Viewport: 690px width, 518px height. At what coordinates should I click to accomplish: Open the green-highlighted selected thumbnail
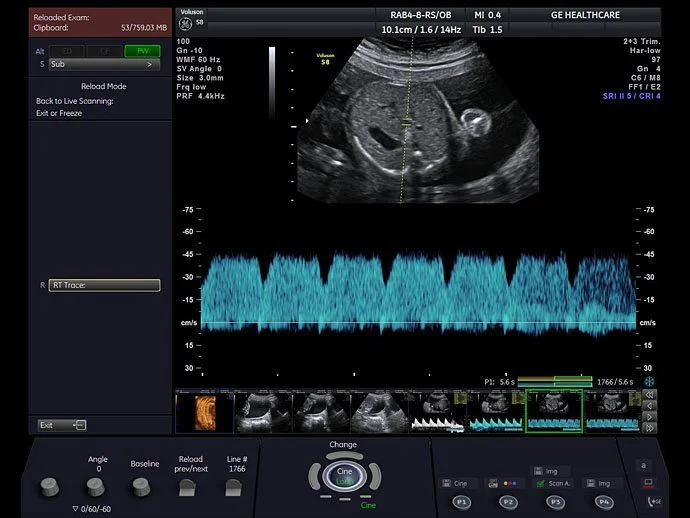click(x=554, y=411)
